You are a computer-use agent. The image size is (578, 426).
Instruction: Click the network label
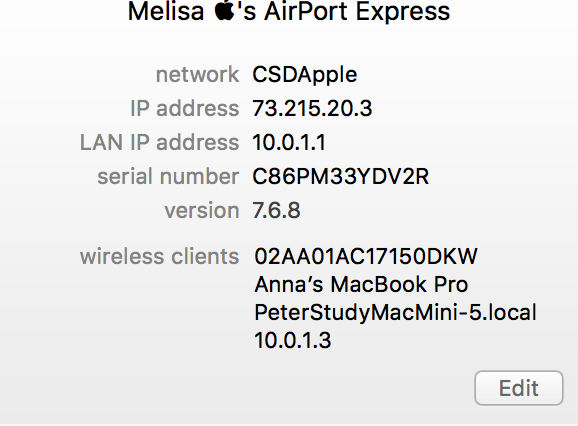pos(198,74)
